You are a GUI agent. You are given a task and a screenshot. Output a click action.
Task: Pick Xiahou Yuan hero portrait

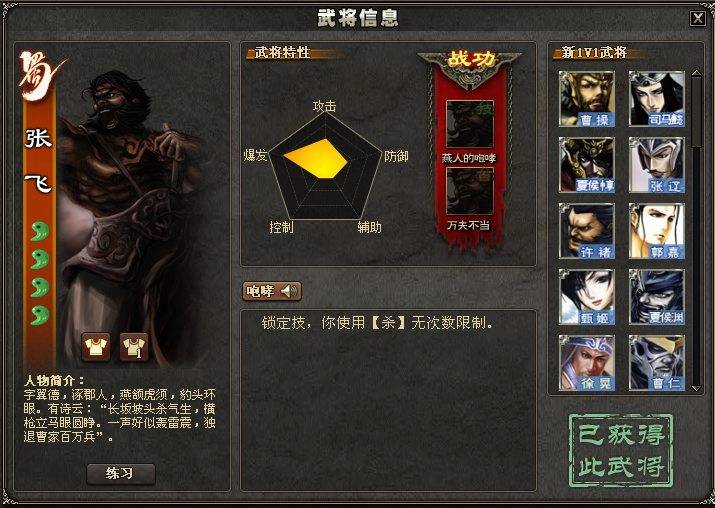click(657, 297)
